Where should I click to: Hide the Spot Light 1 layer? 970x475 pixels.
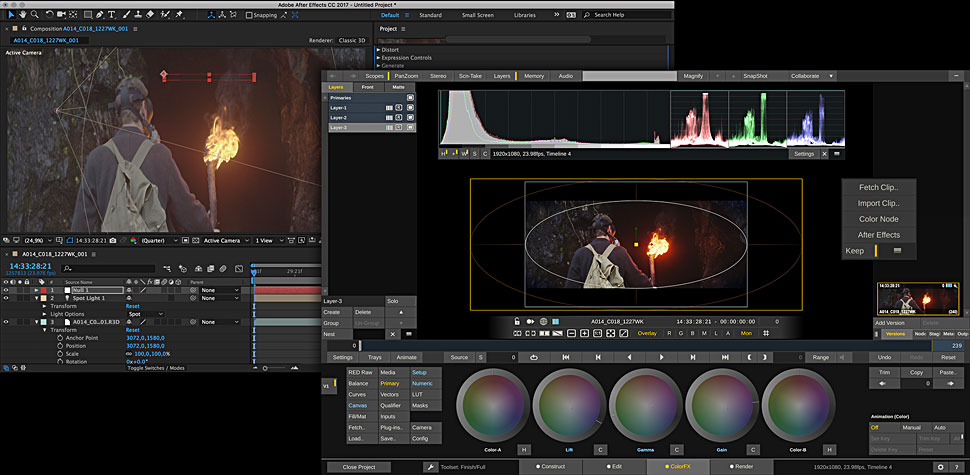6,298
